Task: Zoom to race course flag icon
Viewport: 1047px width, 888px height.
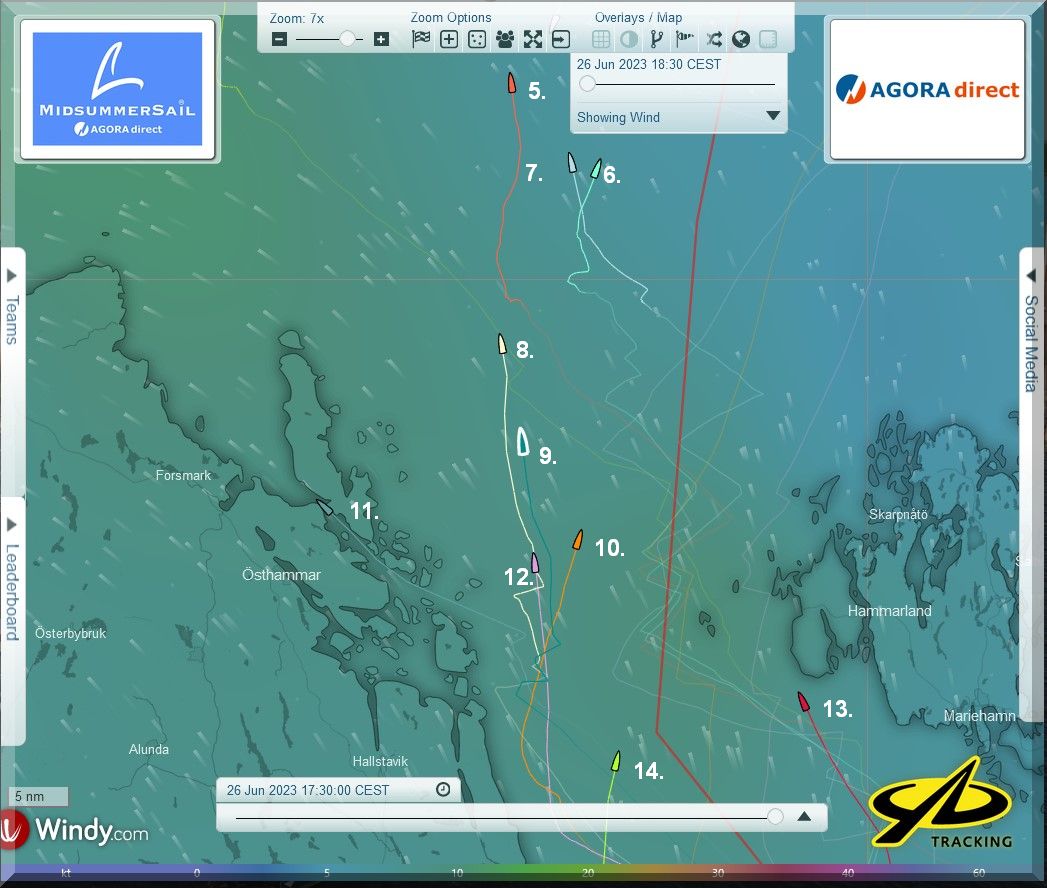Action: click(x=421, y=40)
